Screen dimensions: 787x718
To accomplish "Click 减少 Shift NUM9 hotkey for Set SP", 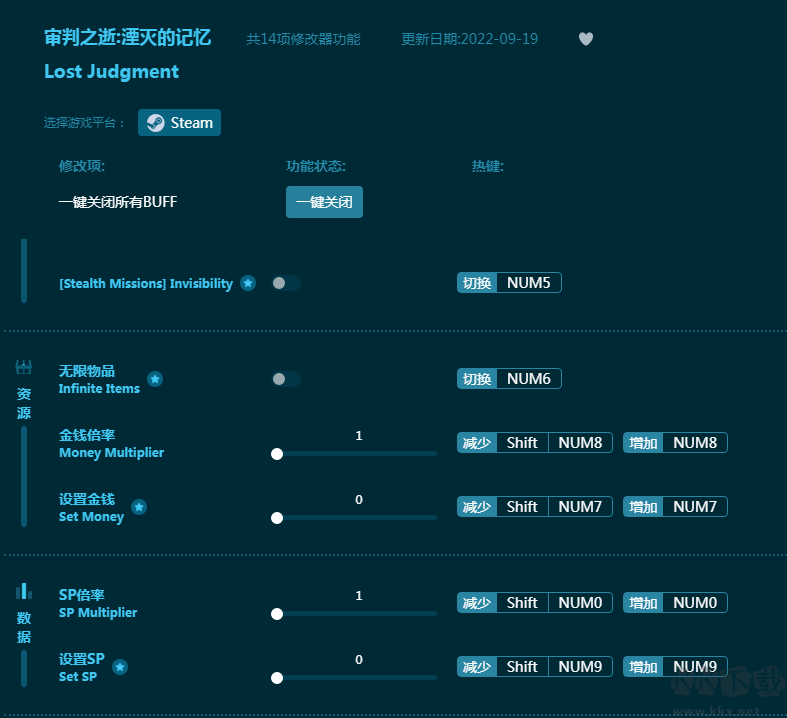I will [535, 666].
